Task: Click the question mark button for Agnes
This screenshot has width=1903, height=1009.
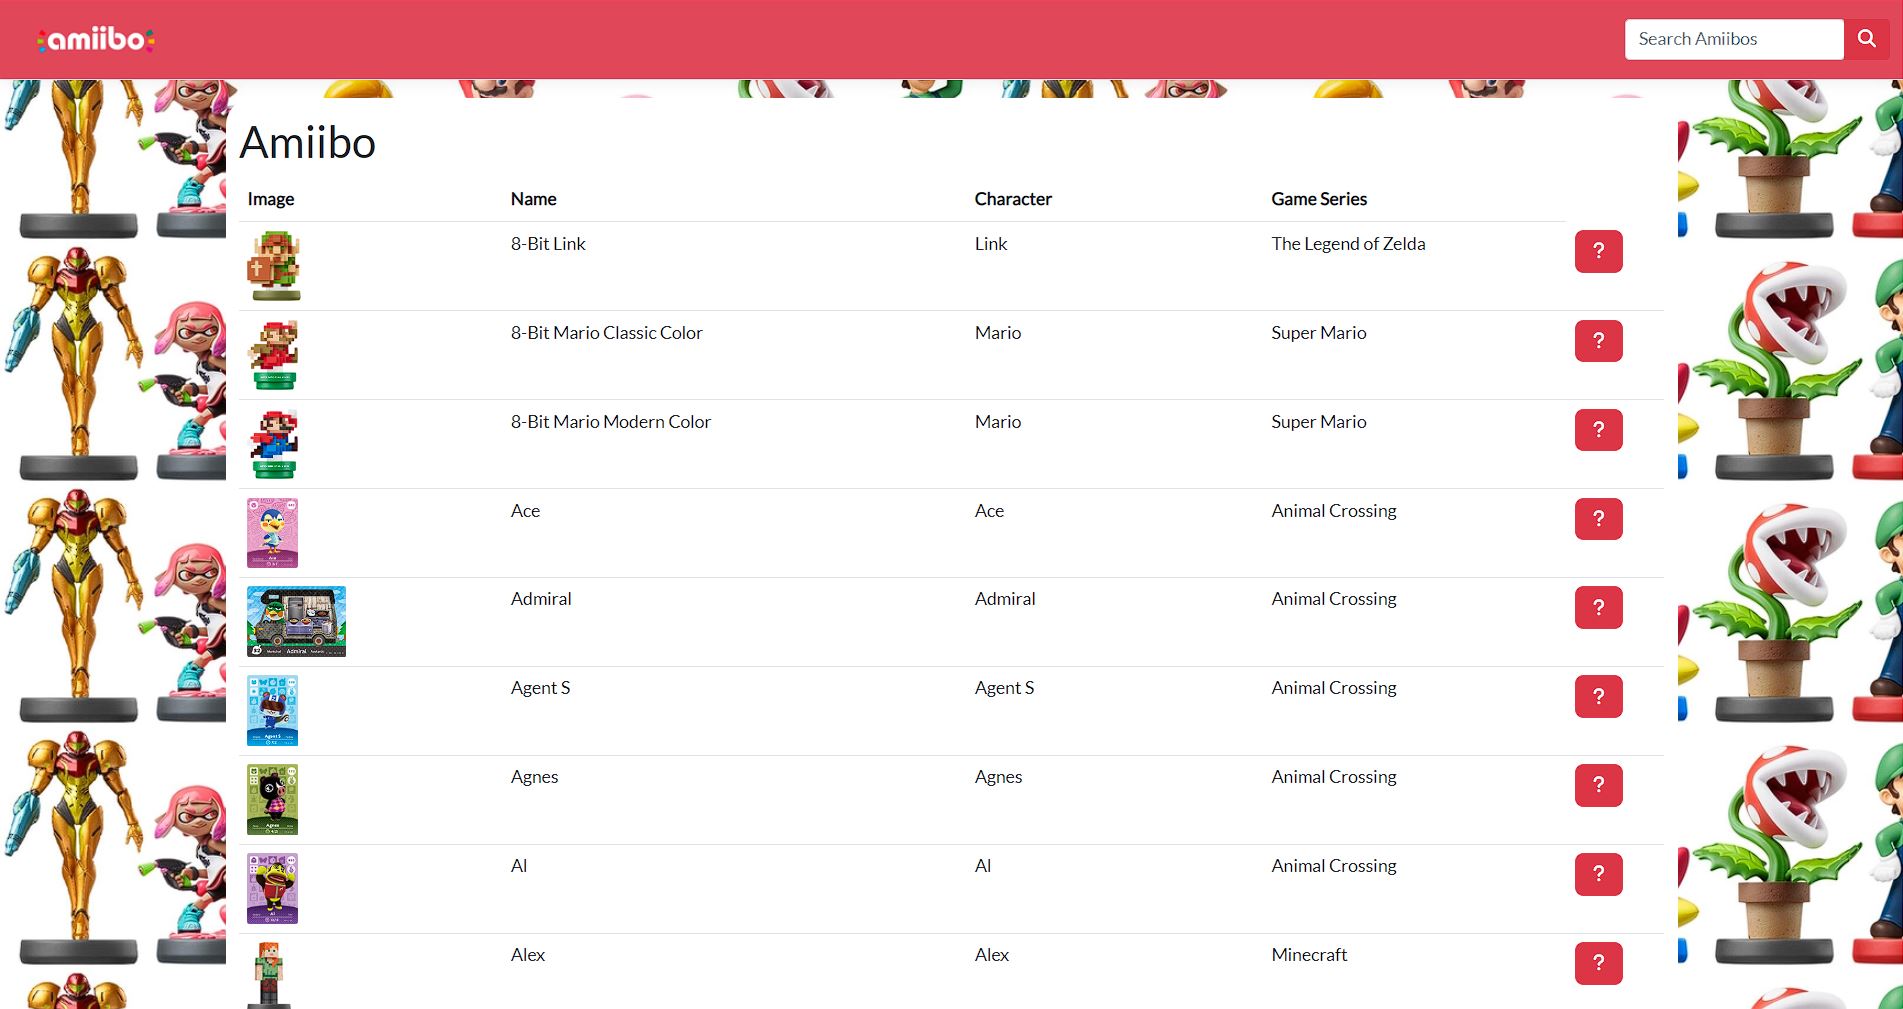Action: tap(1598, 785)
